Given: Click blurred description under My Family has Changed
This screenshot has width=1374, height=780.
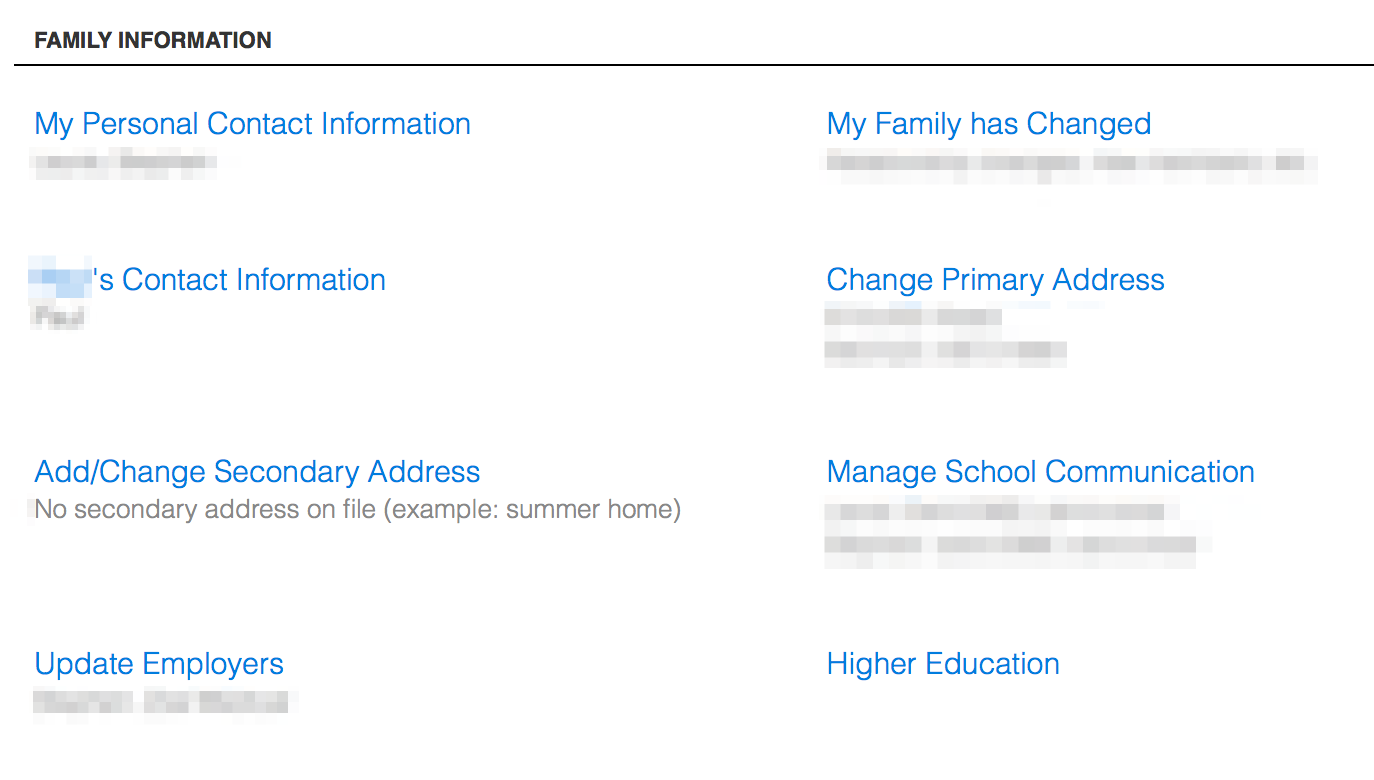Looking at the screenshot, I should click(x=1070, y=163).
